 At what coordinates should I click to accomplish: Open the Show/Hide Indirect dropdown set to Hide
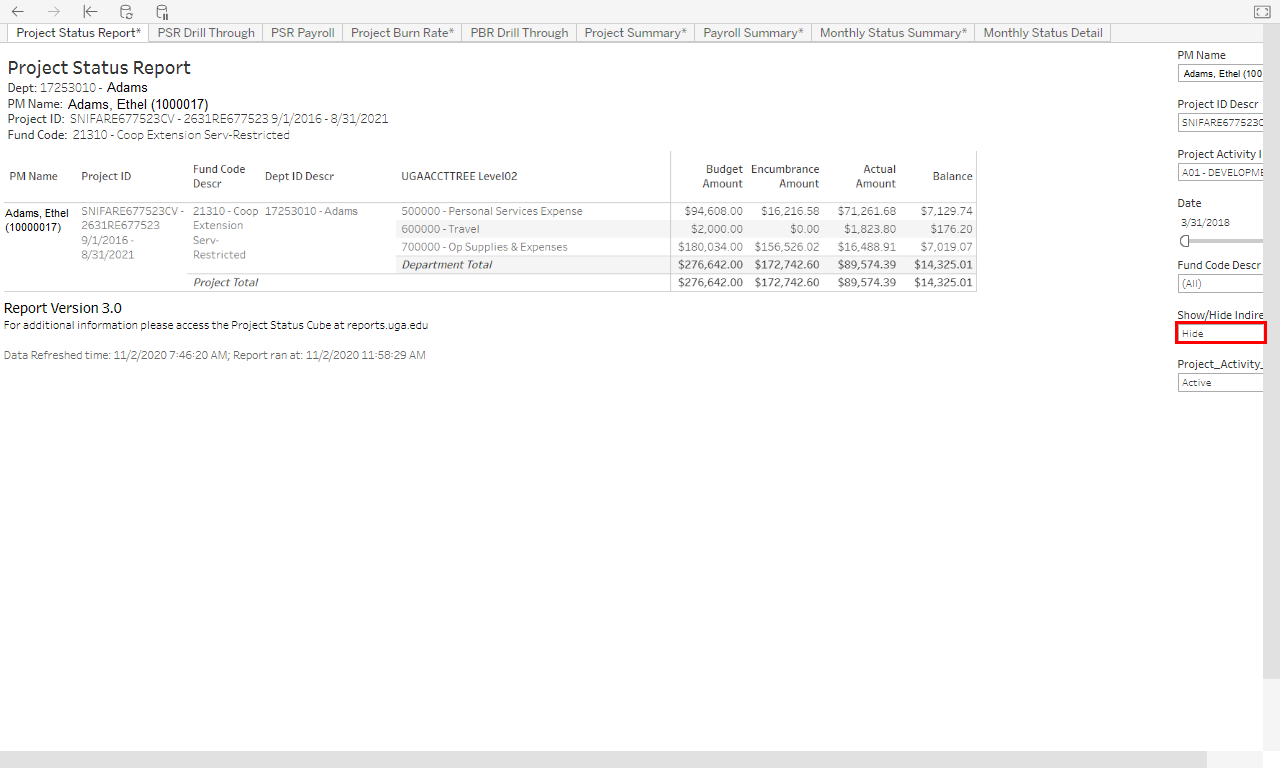[1220, 333]
